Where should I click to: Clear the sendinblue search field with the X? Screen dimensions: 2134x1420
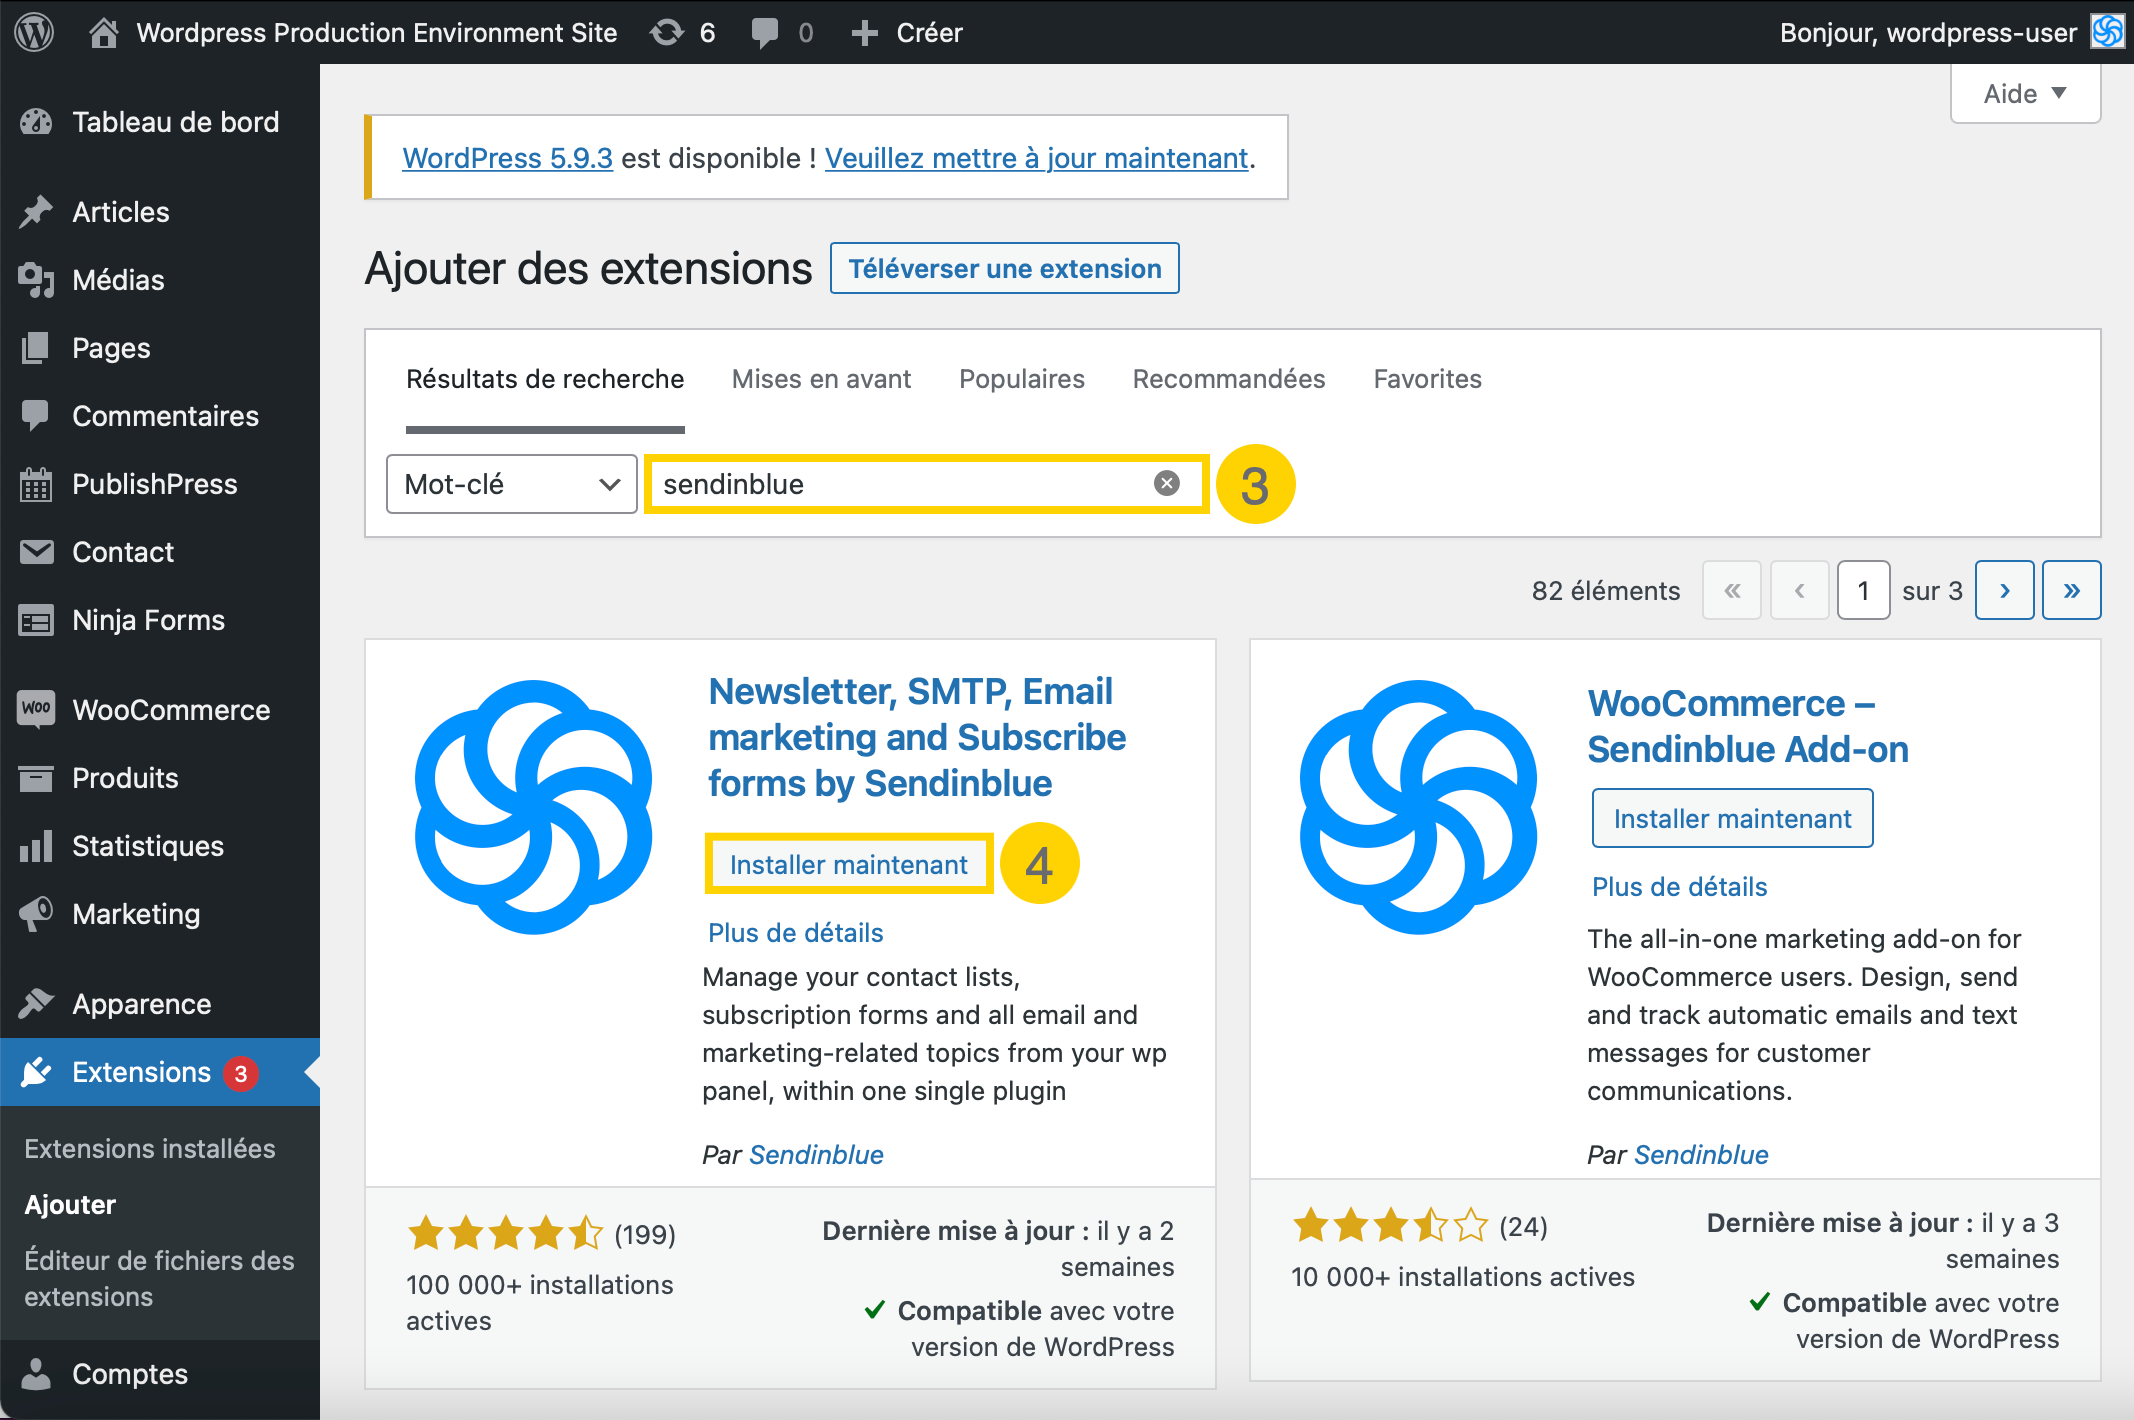1165,483
